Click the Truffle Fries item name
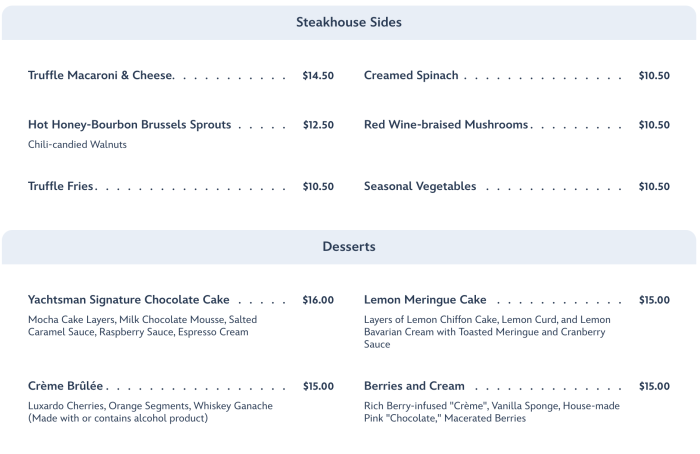The image size is (700, 454). pyautogui.click(x=61, y=186)
